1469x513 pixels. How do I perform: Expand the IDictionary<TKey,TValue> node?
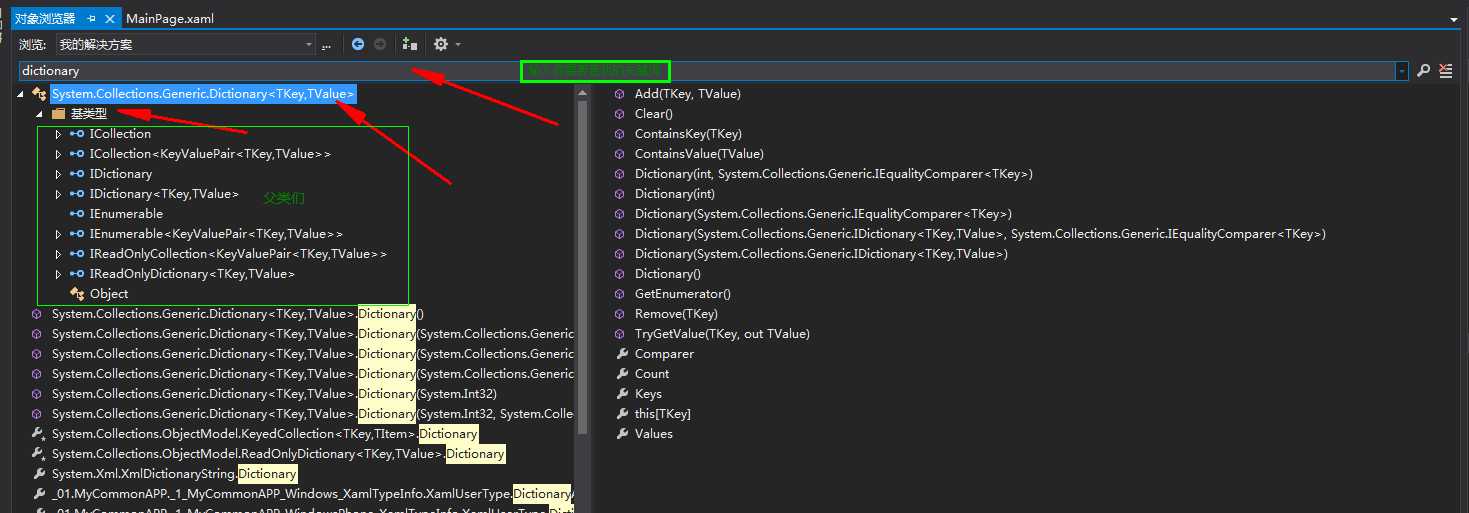pos(59,193)
